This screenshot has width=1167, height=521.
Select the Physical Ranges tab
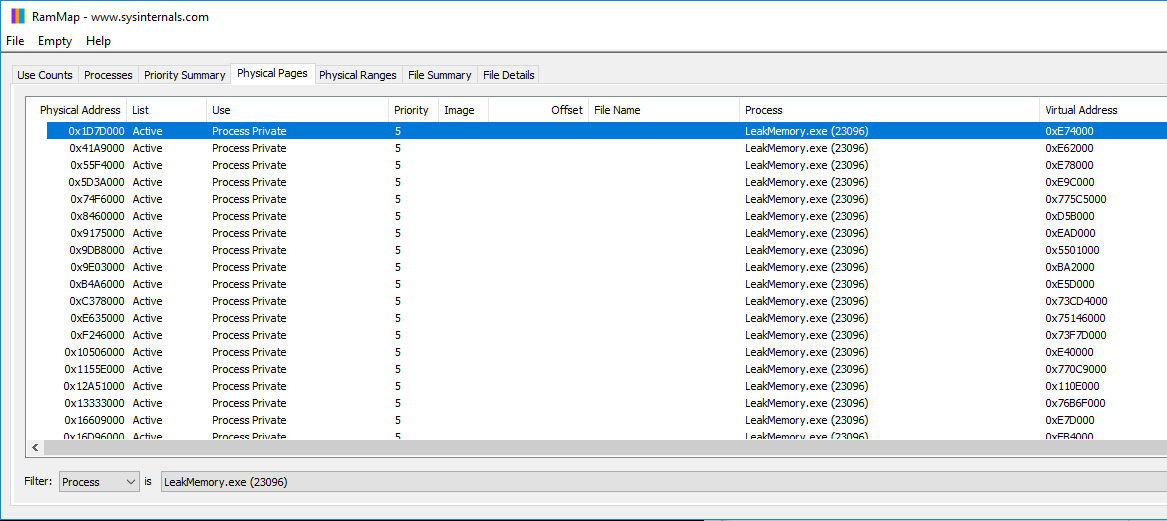[x=357, y=75]
